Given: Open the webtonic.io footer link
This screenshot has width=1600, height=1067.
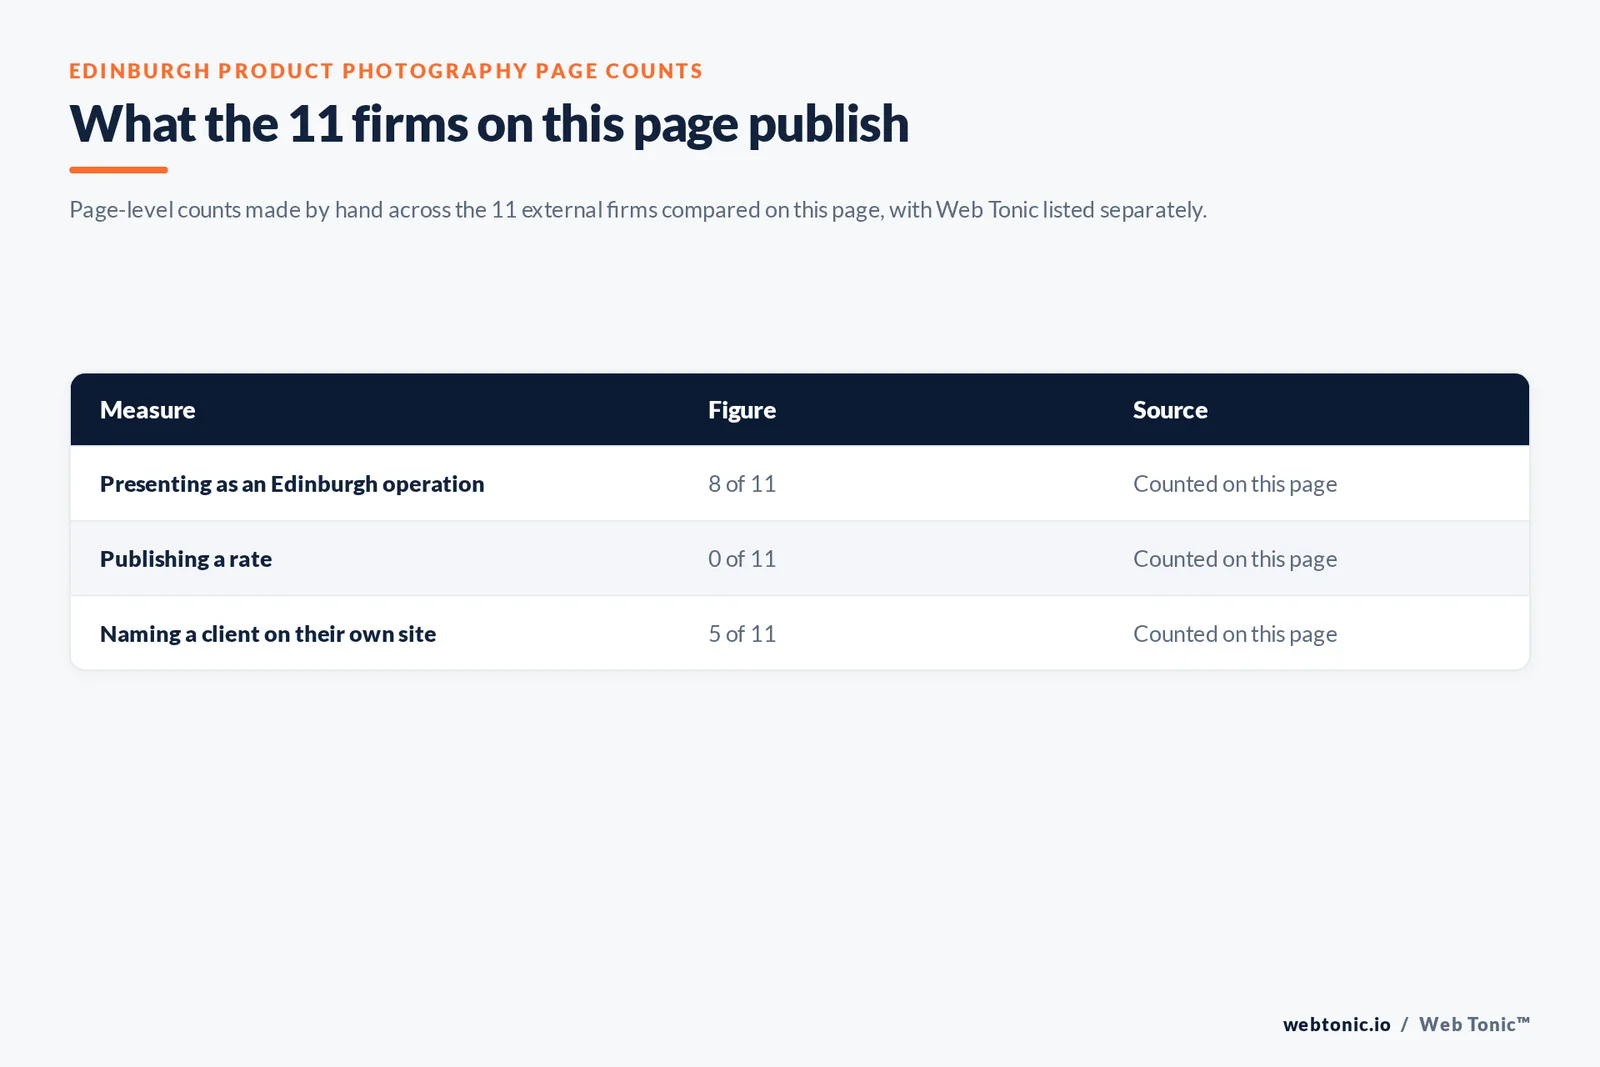Looking at the screenshot, I should click(x=1337, y=1024).
